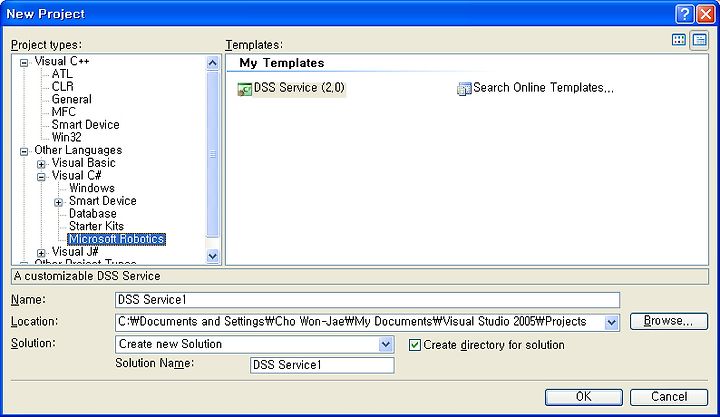Select Visual J# tree node
Viewport: 720px width, 417px height.
point(75,252)
